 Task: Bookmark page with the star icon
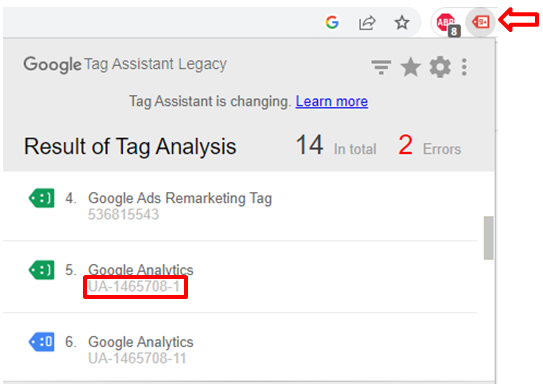click(x=402, y=23)
